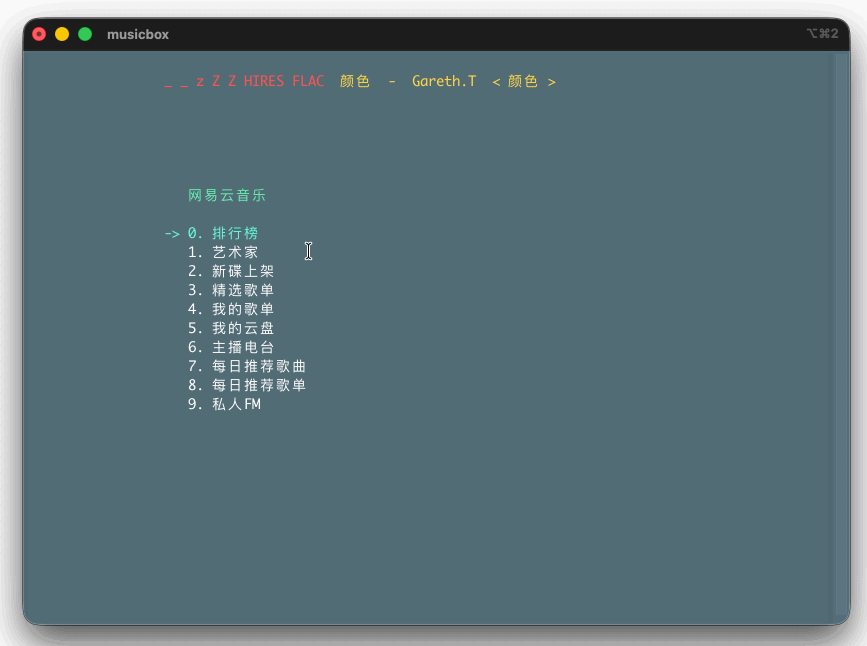Select menu item 0. 排行榜
This screenshot has height=646, width=867.
point(223,233)
